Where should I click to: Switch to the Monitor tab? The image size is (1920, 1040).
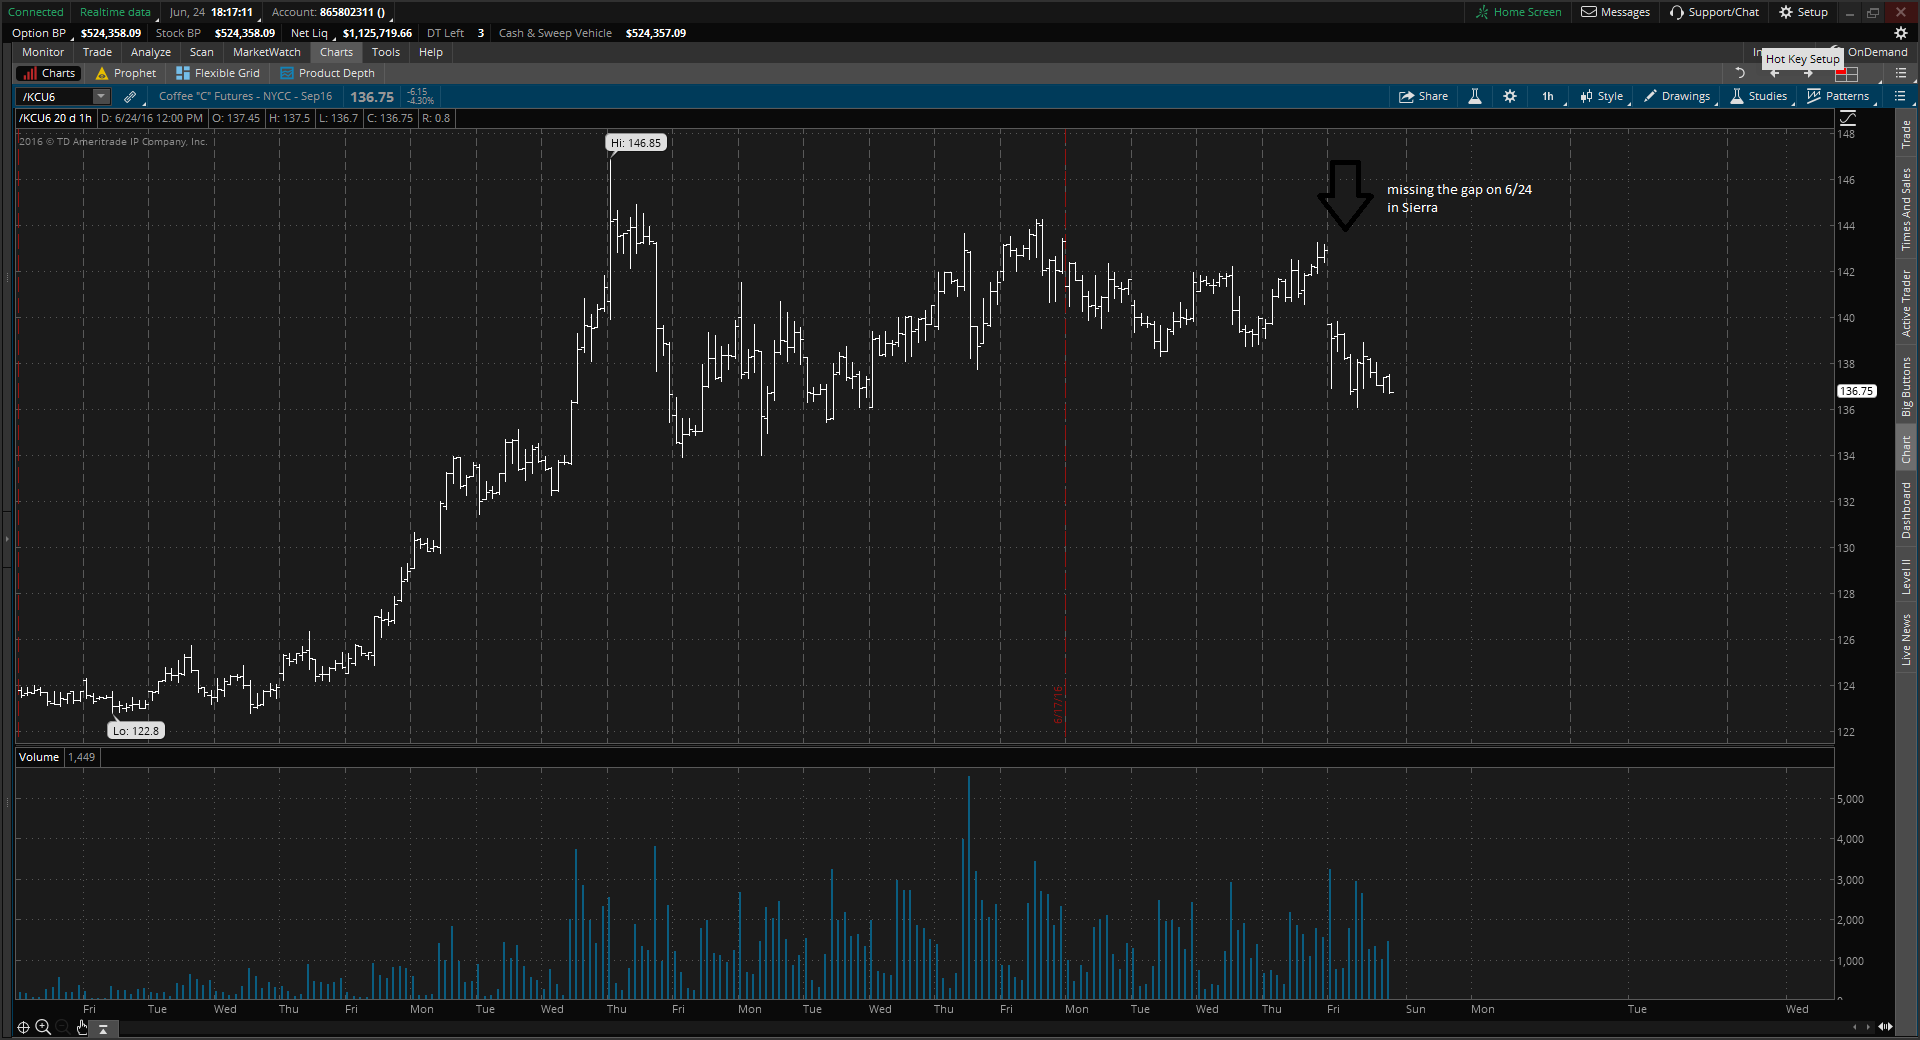[x=43, y=52]
